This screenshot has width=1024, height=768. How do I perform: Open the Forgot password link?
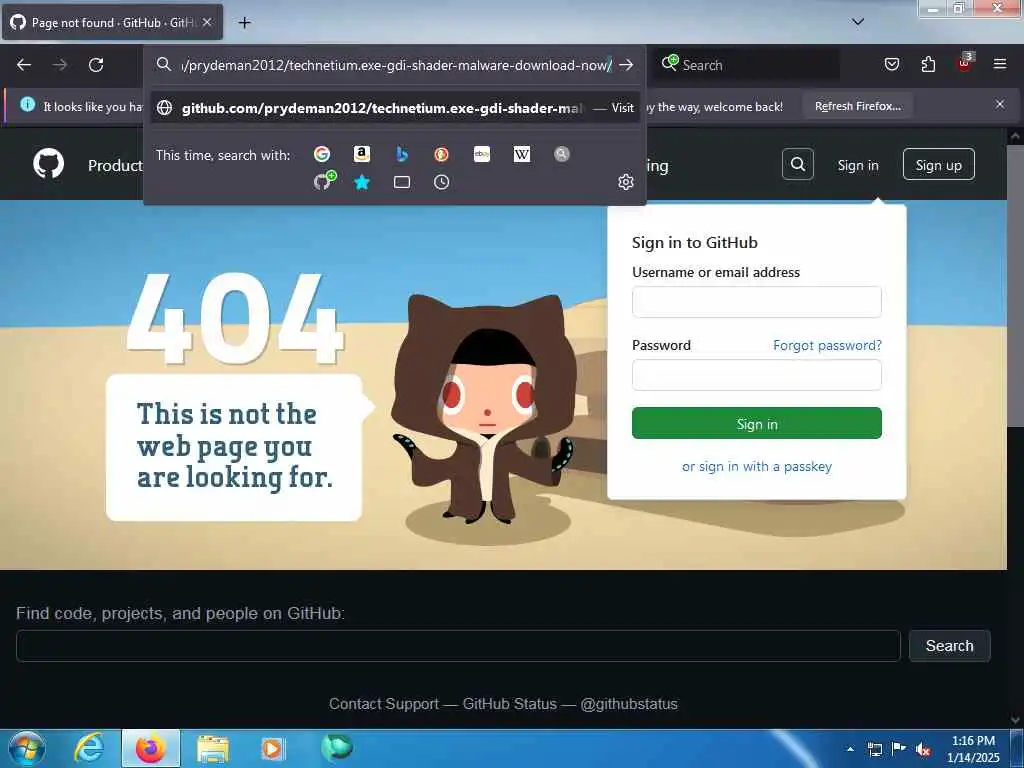point(827,345)
